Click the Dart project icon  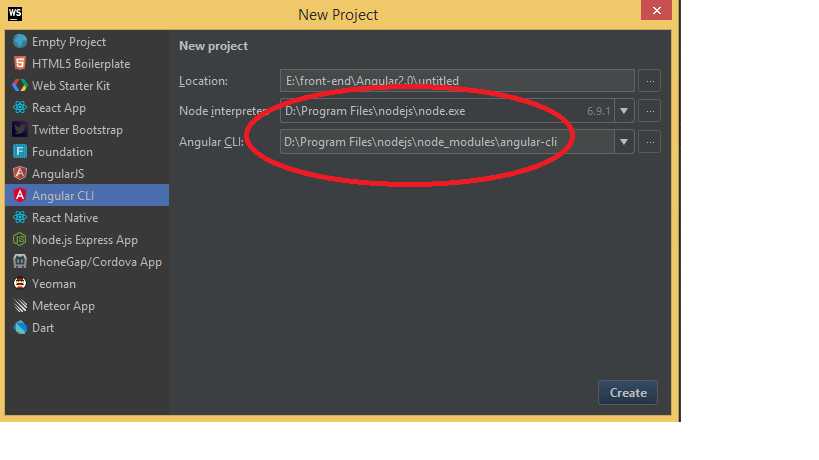point(20,327)
